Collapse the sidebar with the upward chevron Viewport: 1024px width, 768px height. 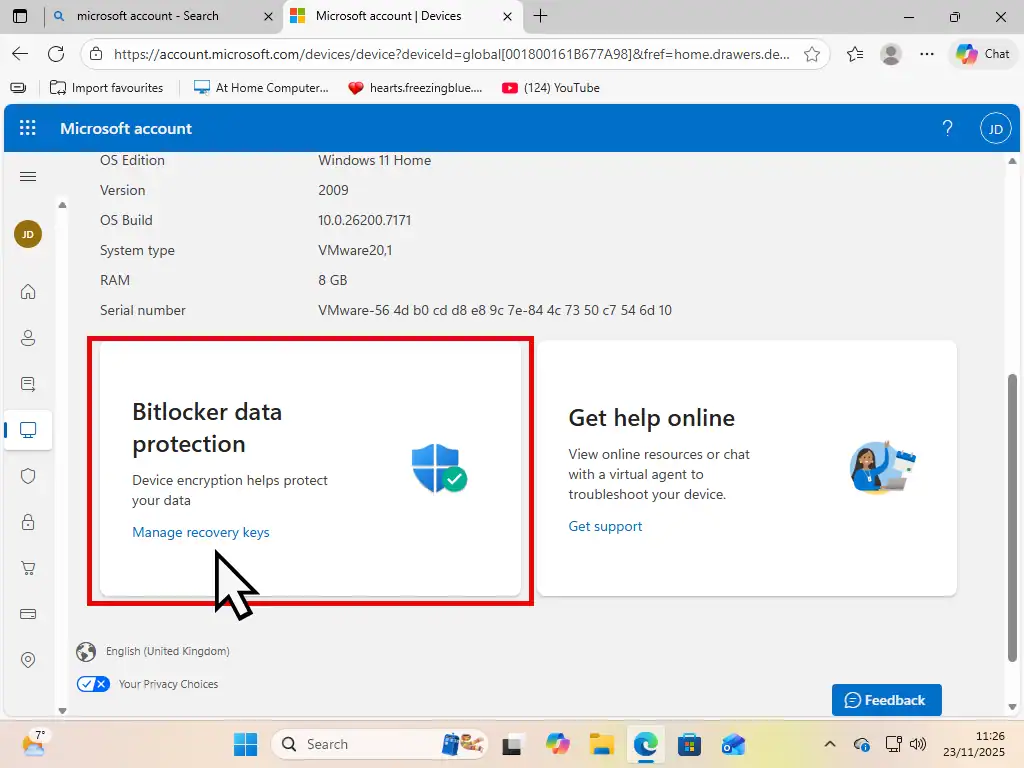(62, 204)
